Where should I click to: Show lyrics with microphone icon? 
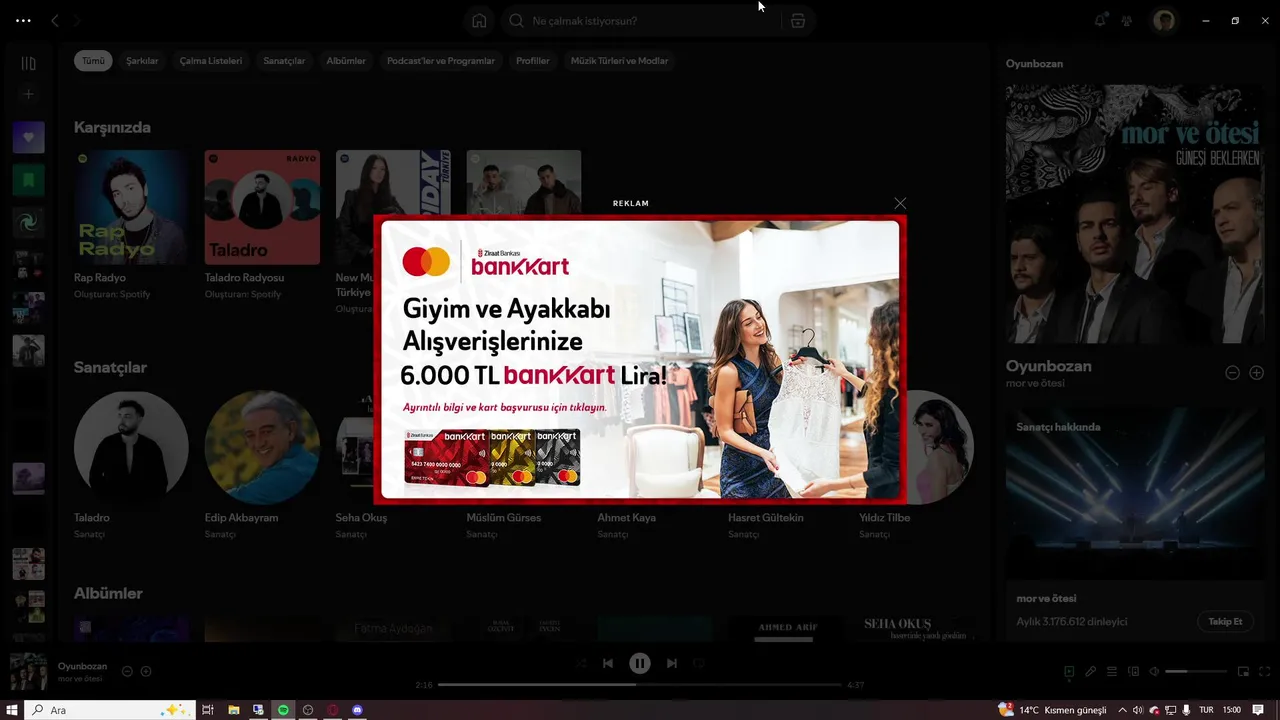1091,672
